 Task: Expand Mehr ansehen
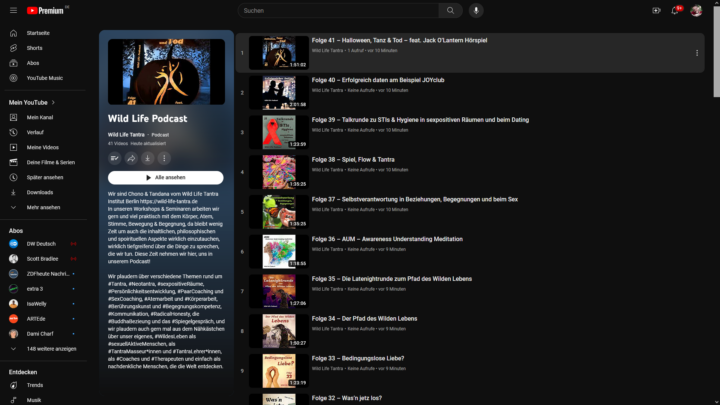(x=45, y=208)
